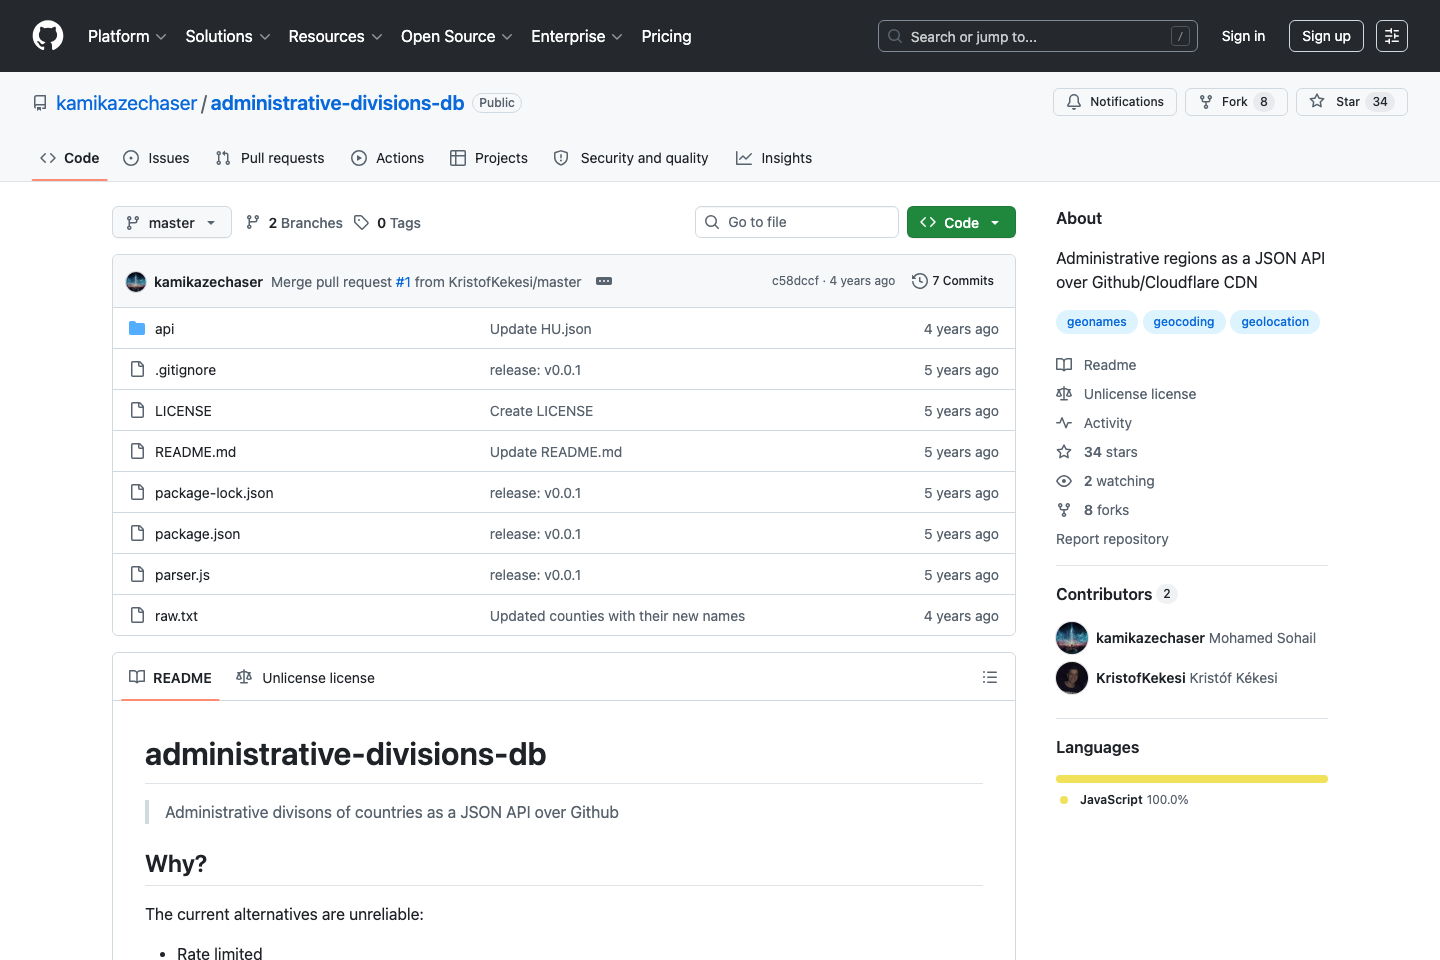Expand the commit message ellipsis icon
The width and height of the screenshot is (1440, 960).
(x=604, y=282)
